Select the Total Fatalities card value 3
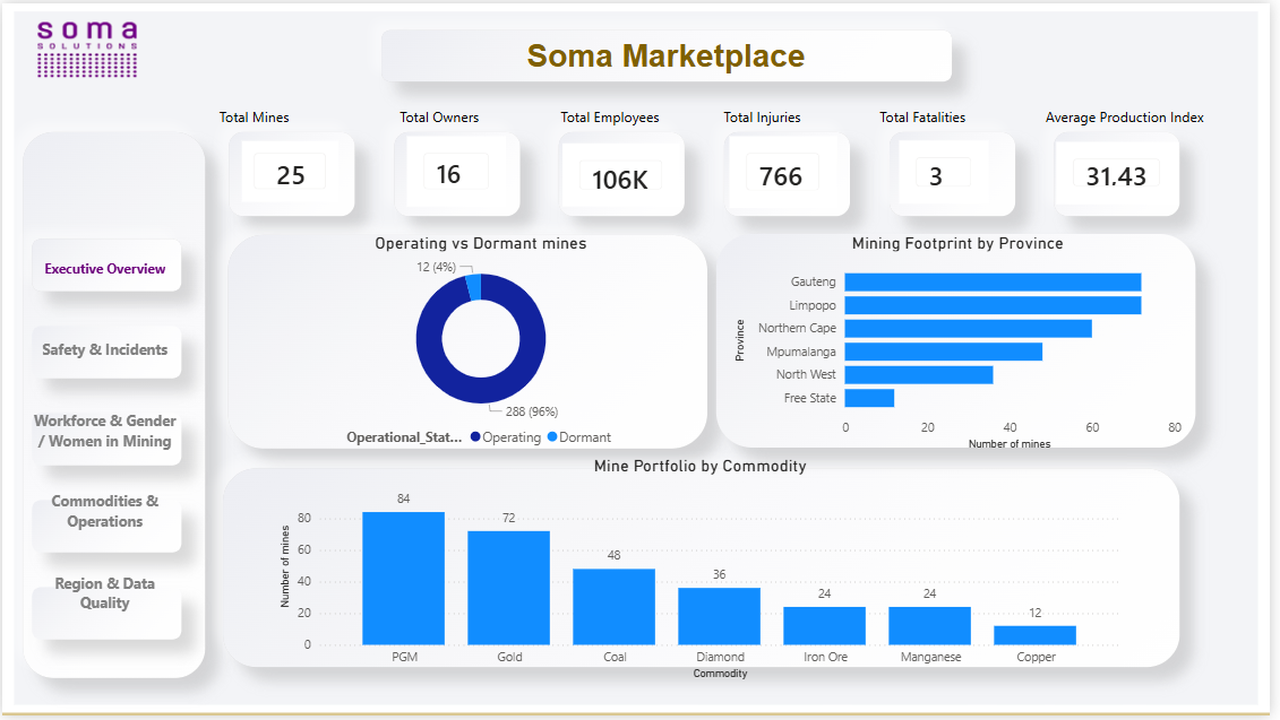Screen dimensions: 1280x720 tap(936, 176)
